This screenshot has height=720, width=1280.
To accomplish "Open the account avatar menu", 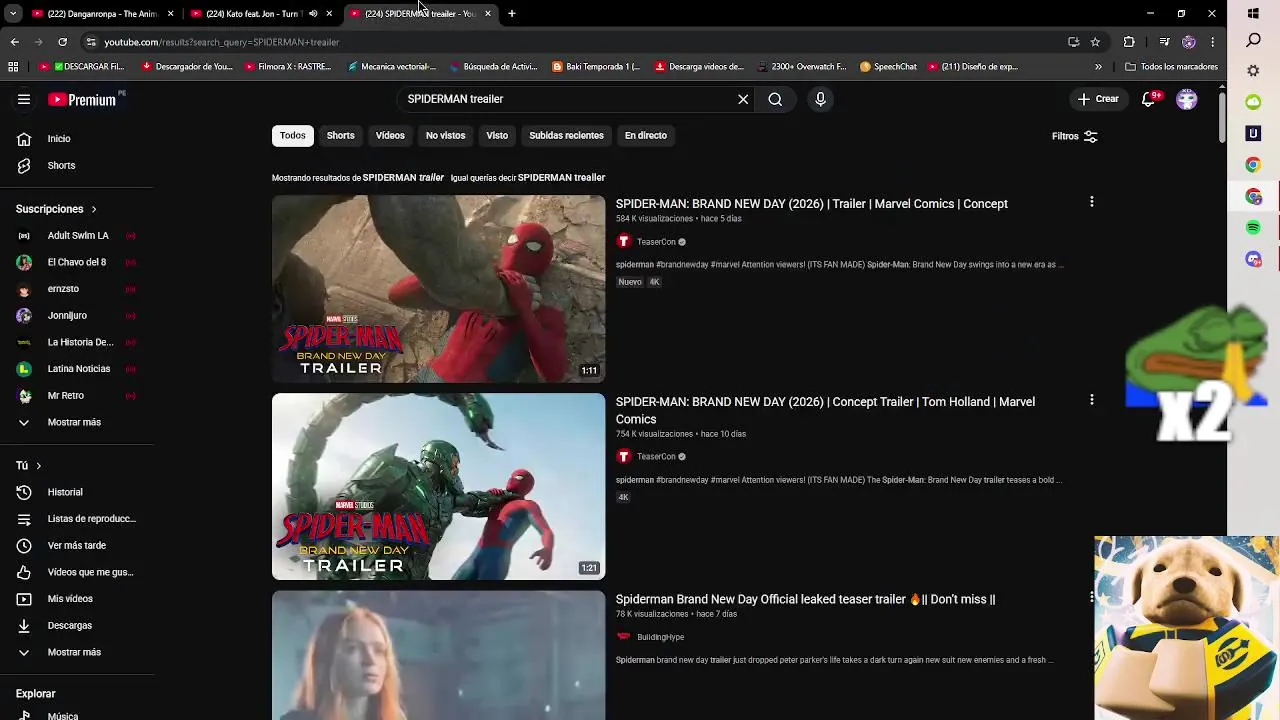I will coord(1187,99).
